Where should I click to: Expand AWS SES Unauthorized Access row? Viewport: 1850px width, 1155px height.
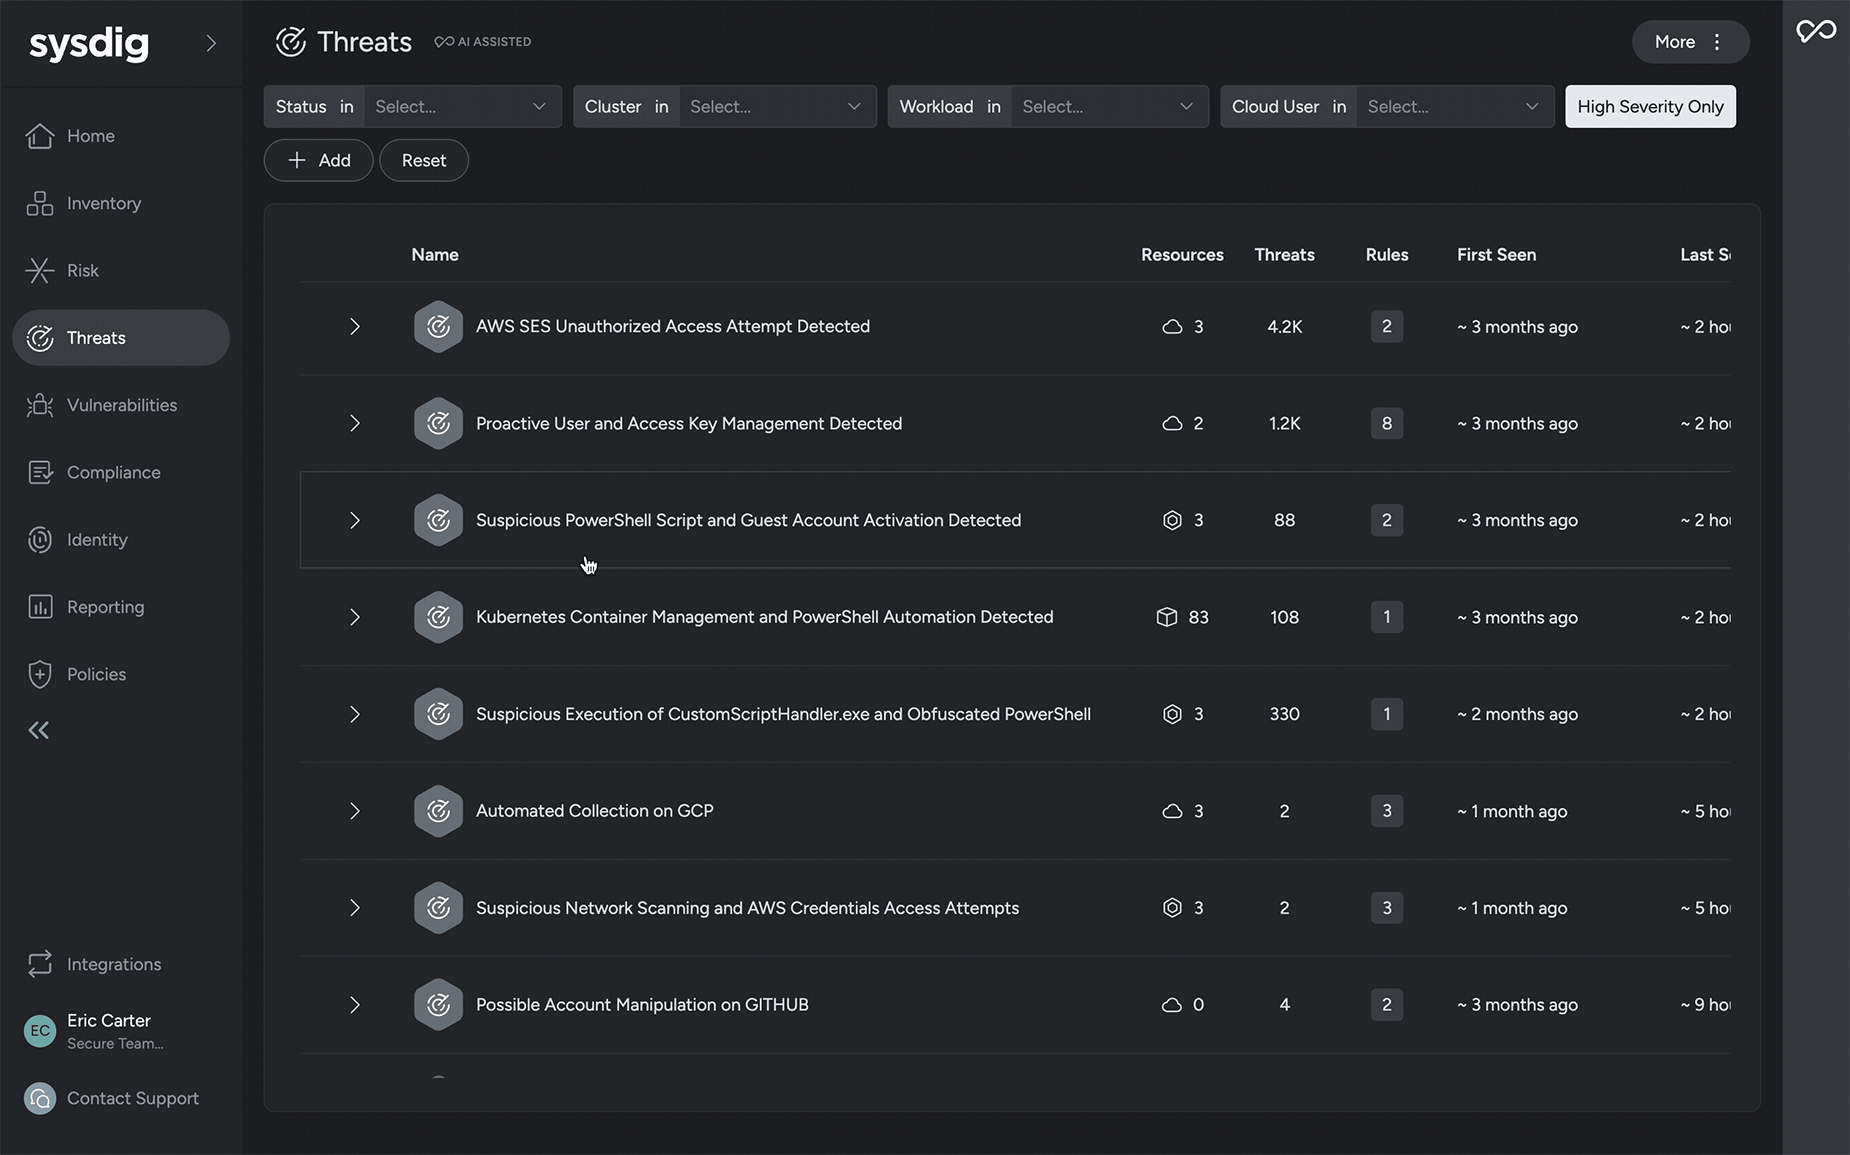[x=355, y=327]
